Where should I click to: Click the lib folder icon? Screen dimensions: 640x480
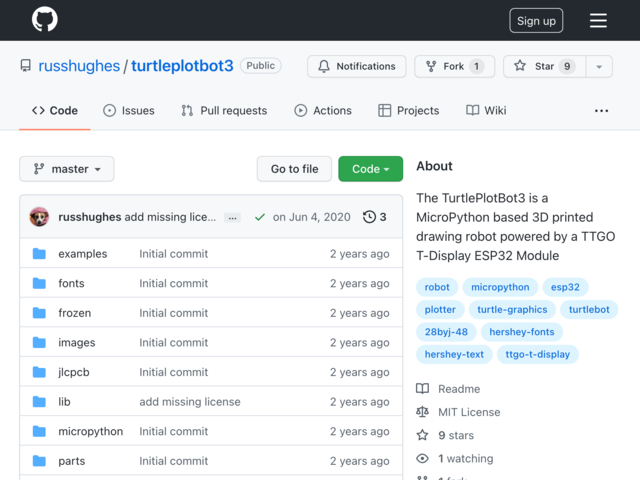coord(39,402)
